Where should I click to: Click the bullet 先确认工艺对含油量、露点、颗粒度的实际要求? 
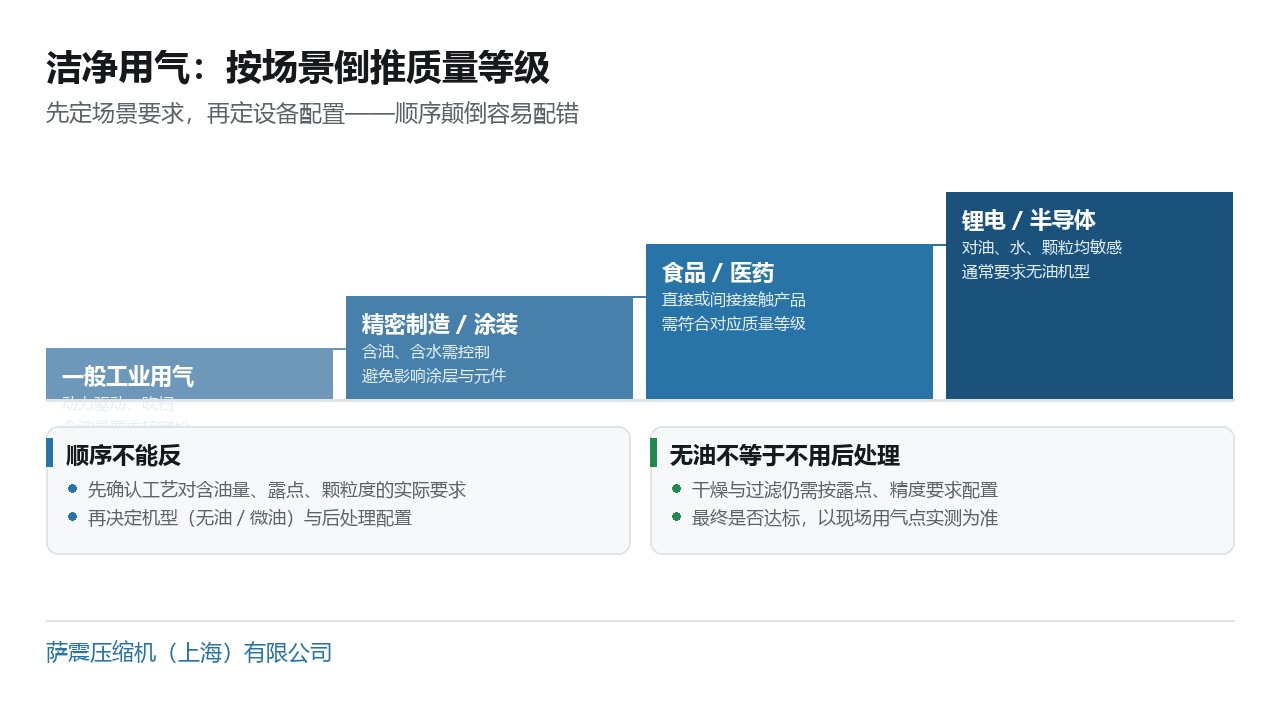coord(277,490)
